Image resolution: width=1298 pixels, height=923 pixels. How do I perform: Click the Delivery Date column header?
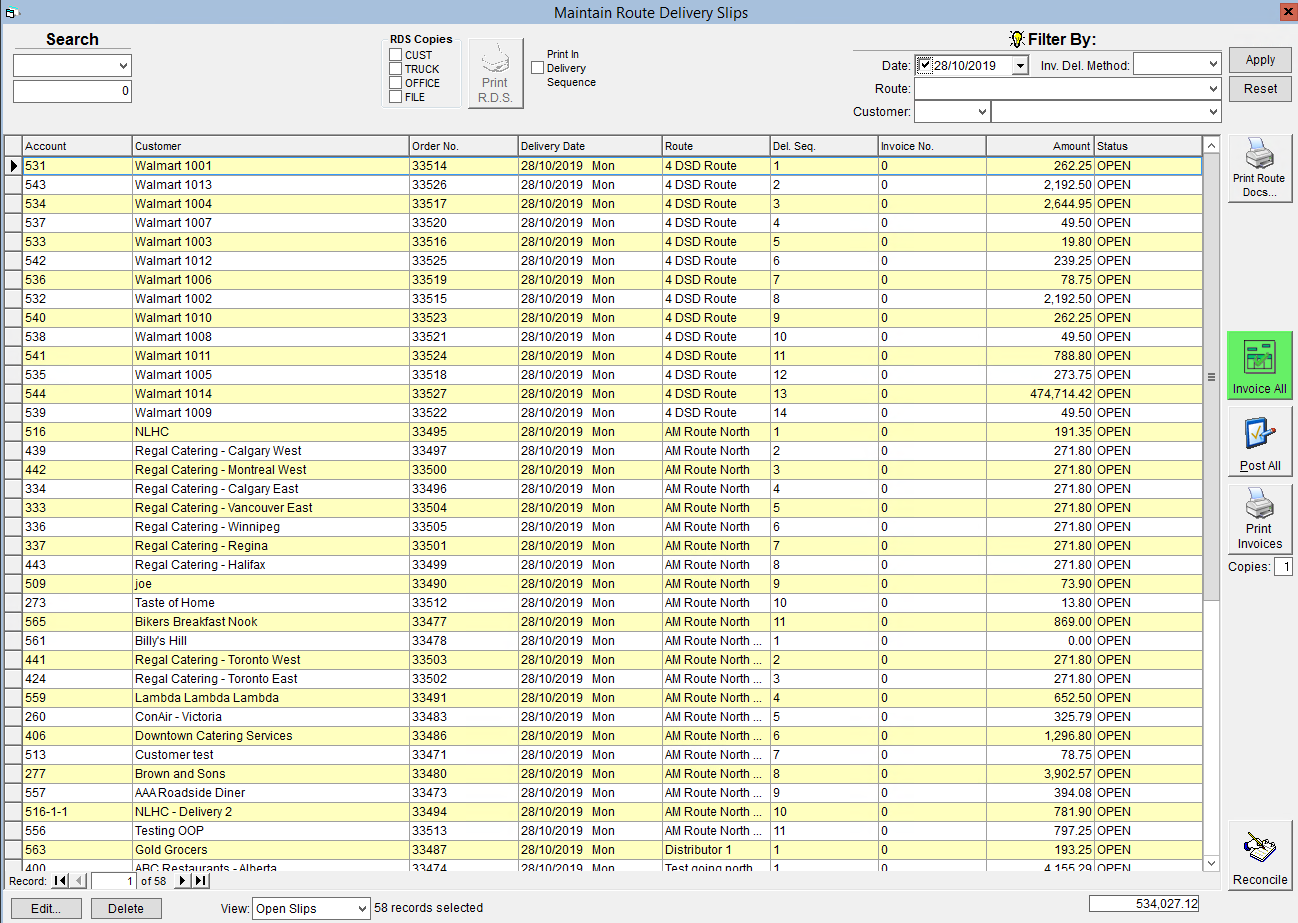(x=589, y=146)
